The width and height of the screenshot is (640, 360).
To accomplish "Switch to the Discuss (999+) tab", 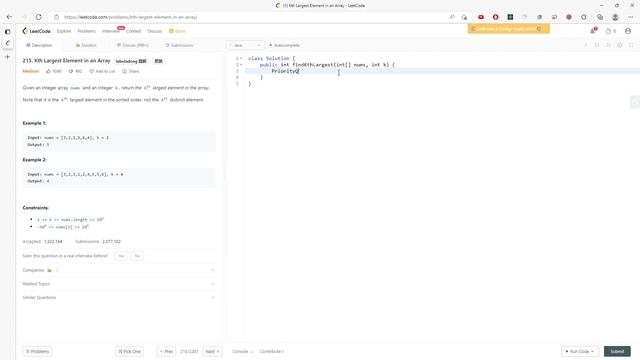I will pyautogui.click(x=133, y=45).
